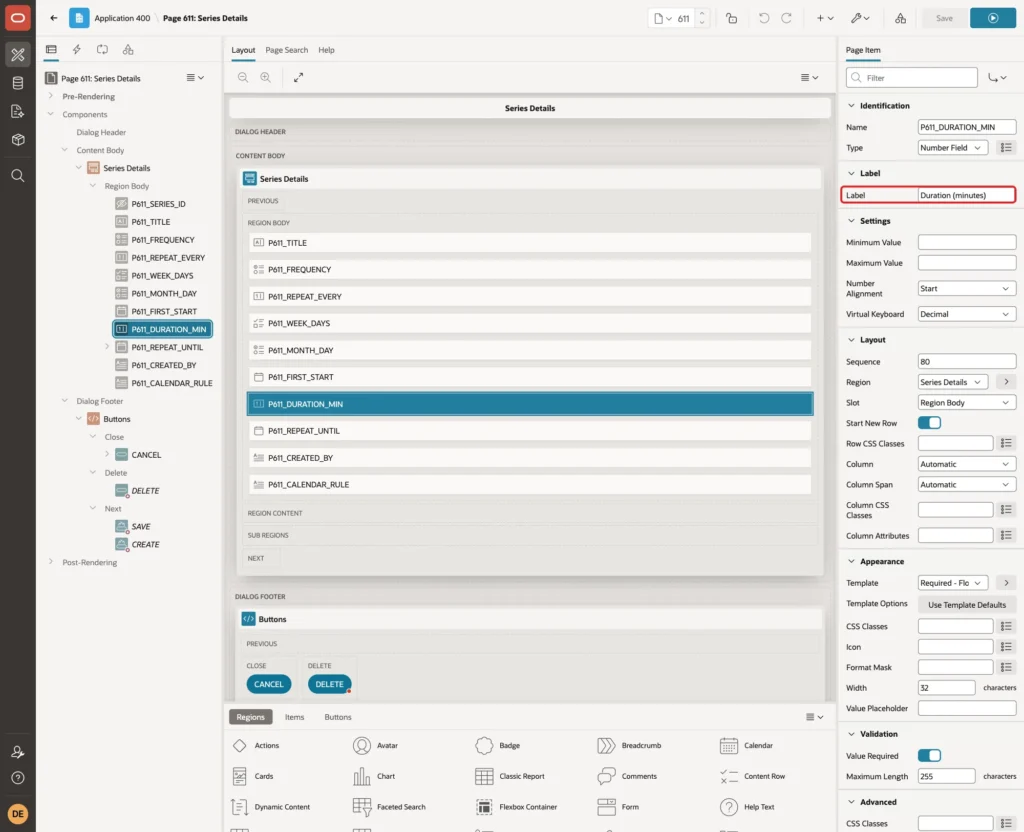Click the sidebar search magnifier icon

coord(18,176)
